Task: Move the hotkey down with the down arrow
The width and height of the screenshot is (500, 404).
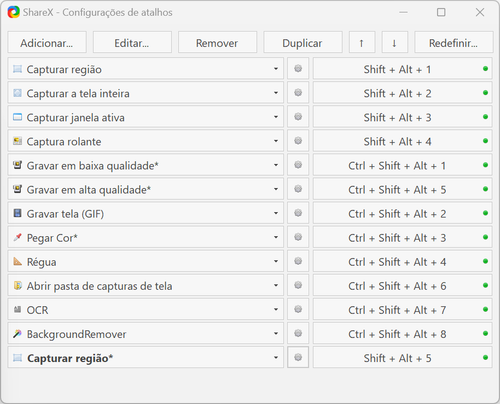Action: coord(394,42)
